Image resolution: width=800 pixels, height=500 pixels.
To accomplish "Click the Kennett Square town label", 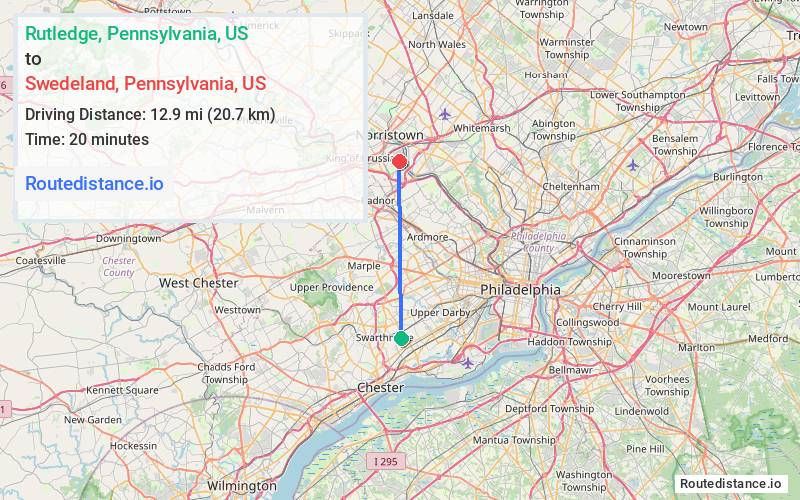I will coord(122,390).
